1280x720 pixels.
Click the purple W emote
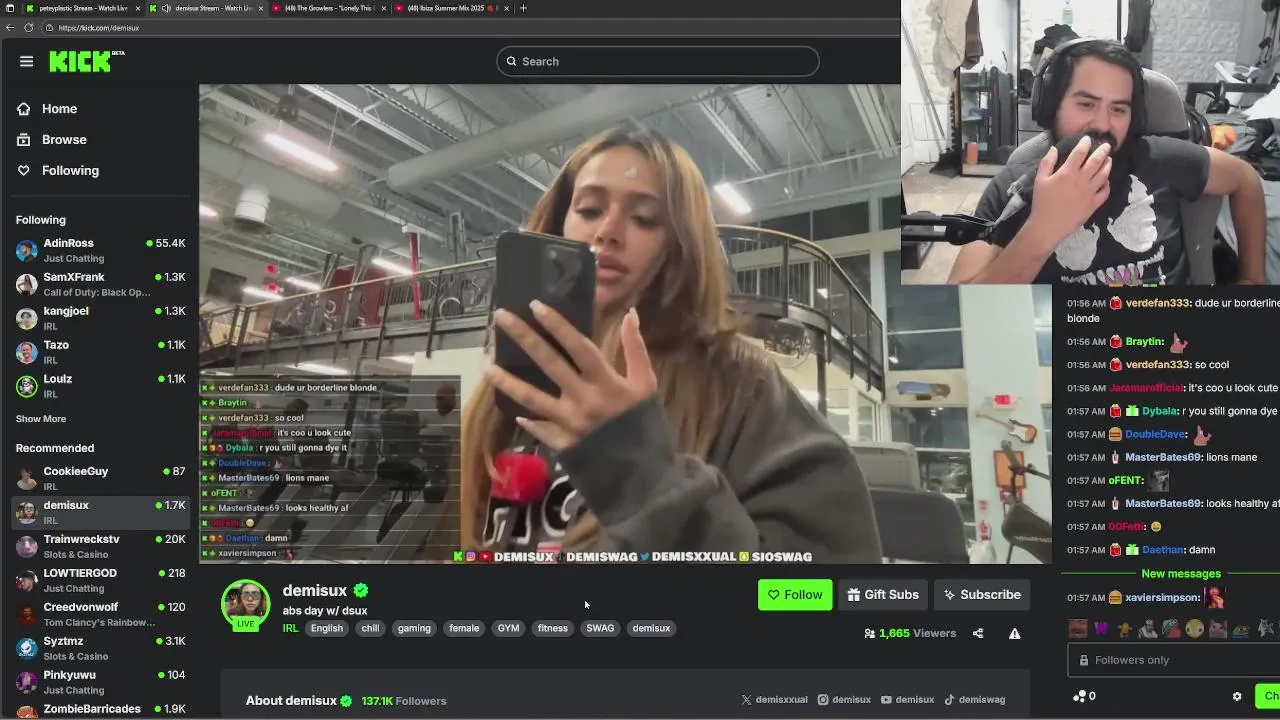pyautogui.click(x=1101, y=629)
